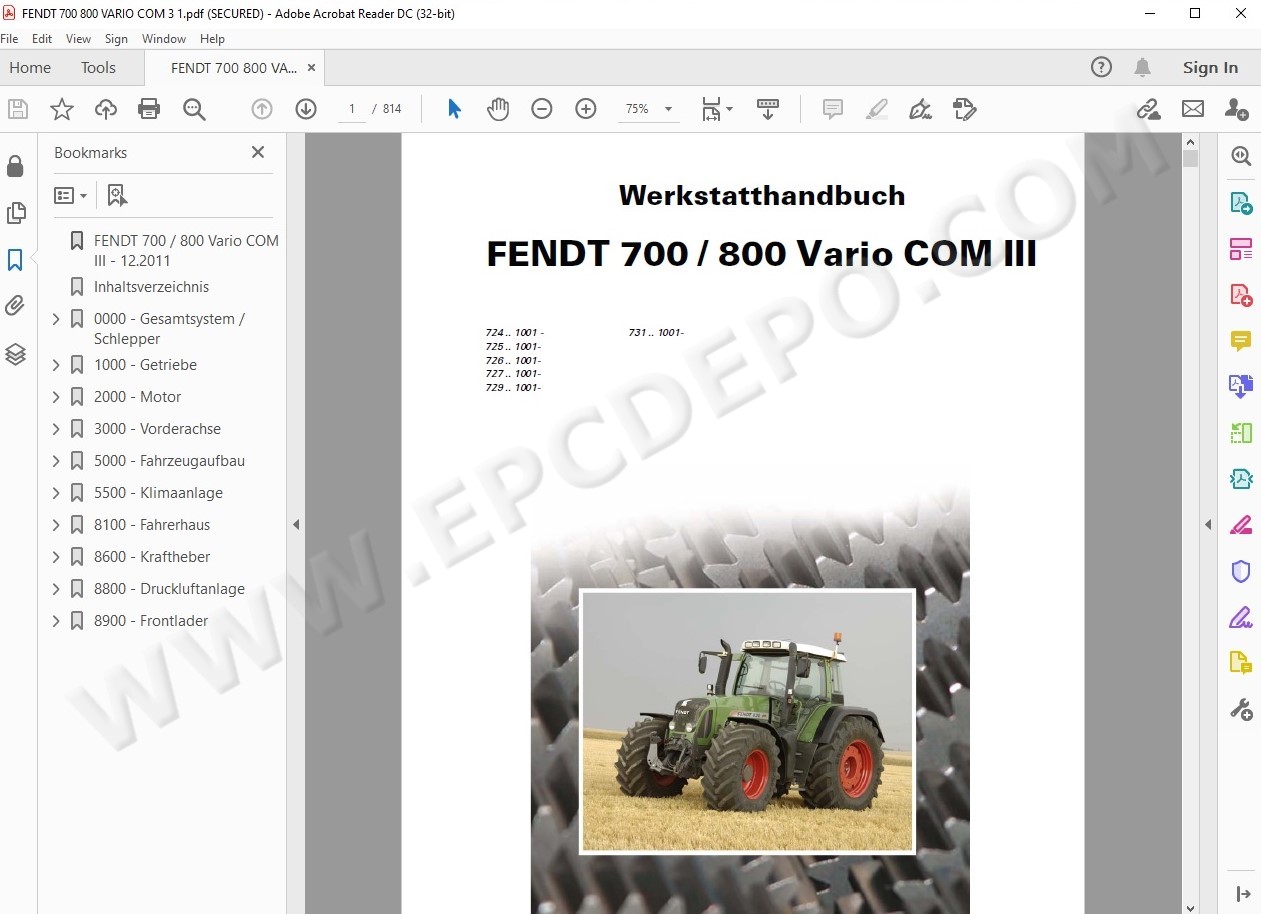Switch to the Tools tab
1261x914 pixels.
pos(98,68)
